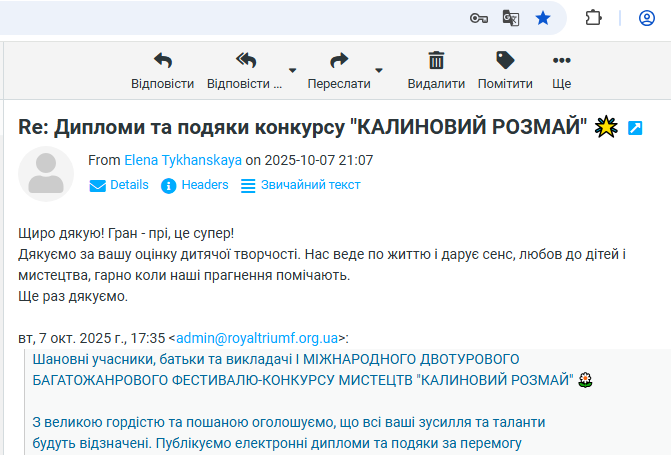This screenshot has height=455, width=671.
Task: Click the admin@royaltriumf.org.ua email link
Action: (257, 338)
